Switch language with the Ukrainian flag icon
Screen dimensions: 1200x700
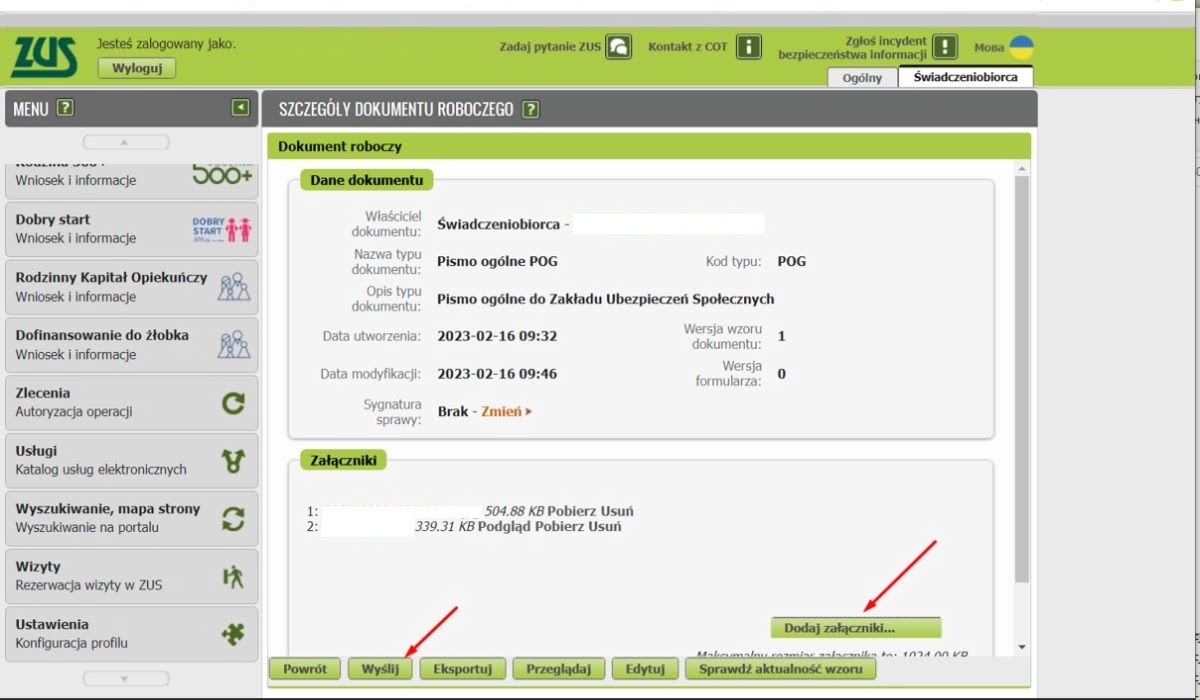point(1021,47)
